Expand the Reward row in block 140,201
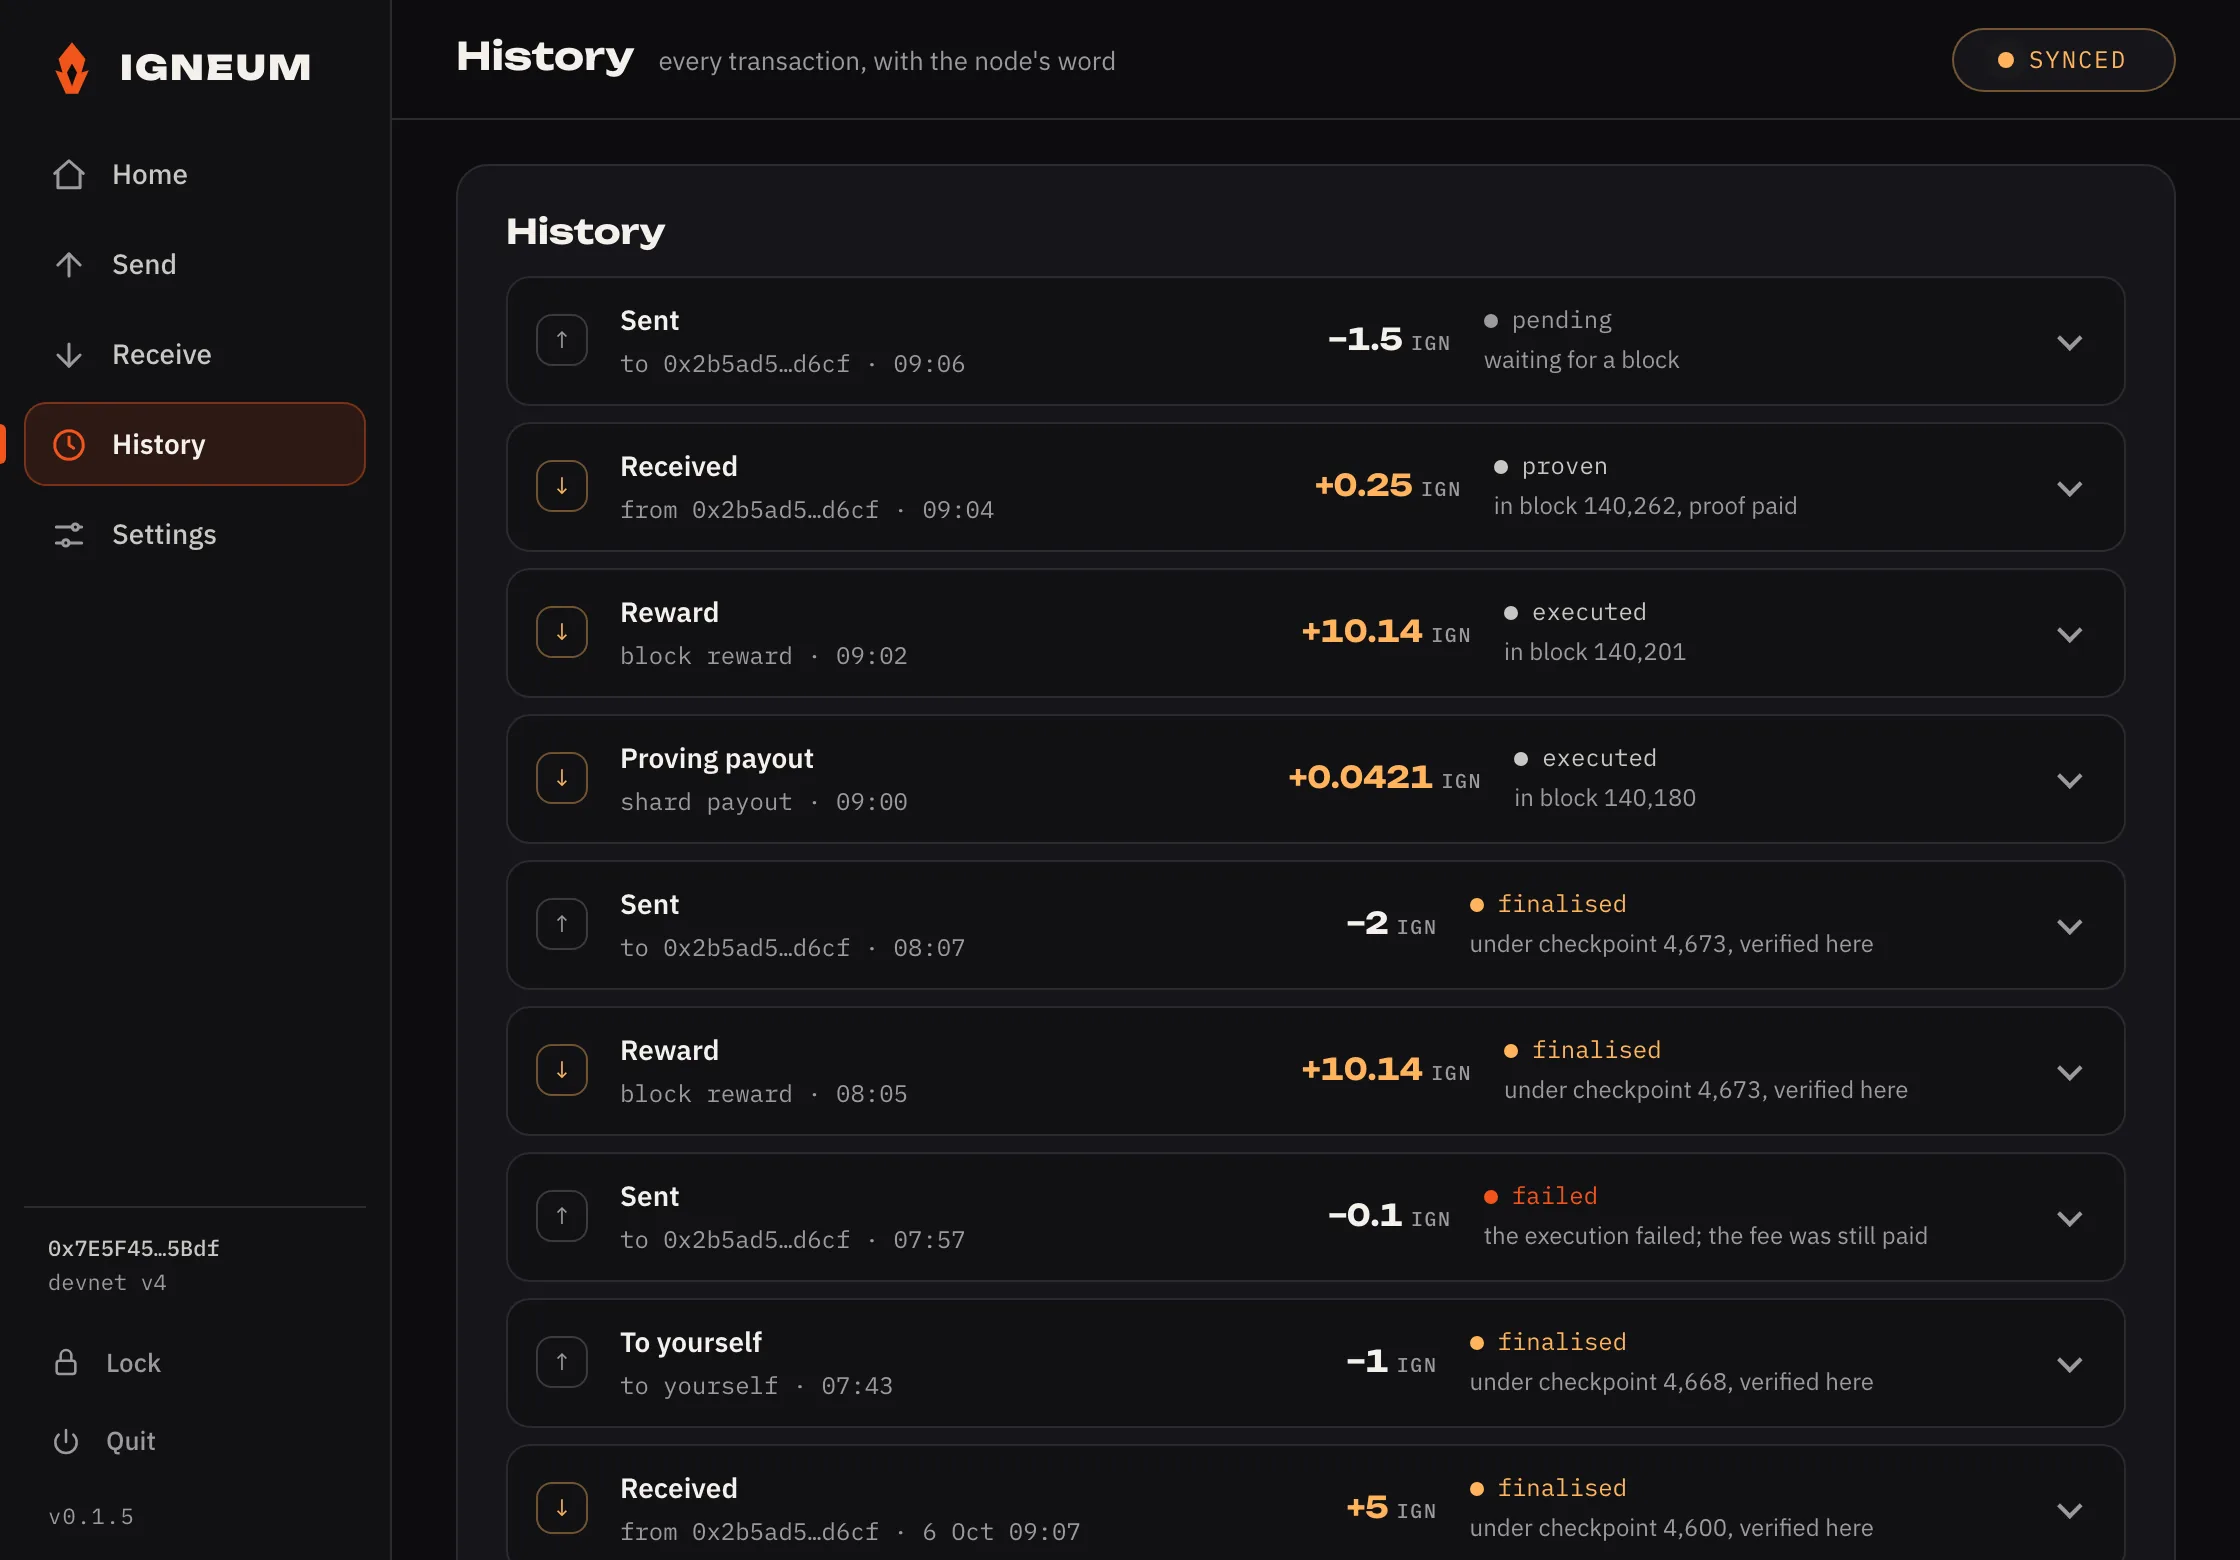Image resolution: width=2240 pixels, height=1560 pixels. pos(2070,634)
